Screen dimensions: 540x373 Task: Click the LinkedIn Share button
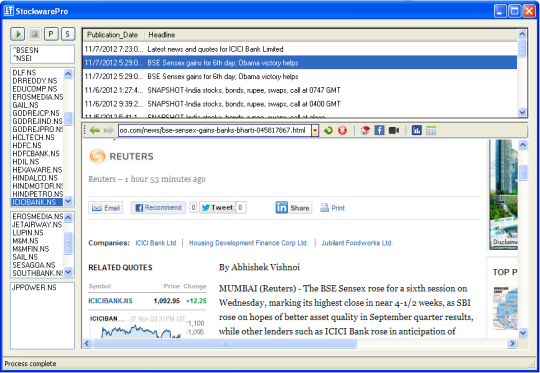(293, 208)
